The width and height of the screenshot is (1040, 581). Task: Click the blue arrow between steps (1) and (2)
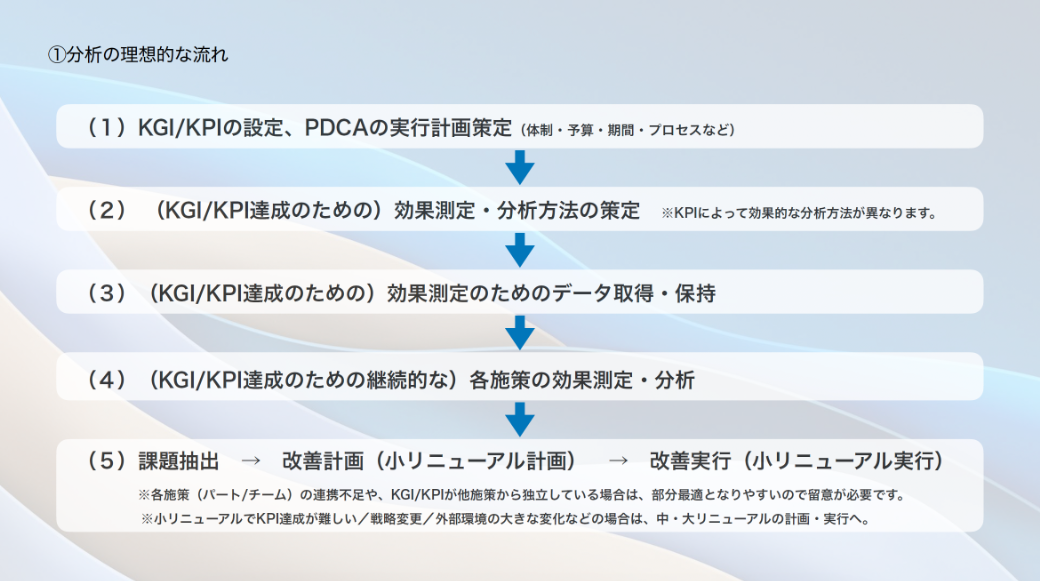click(x=520, y=167)
